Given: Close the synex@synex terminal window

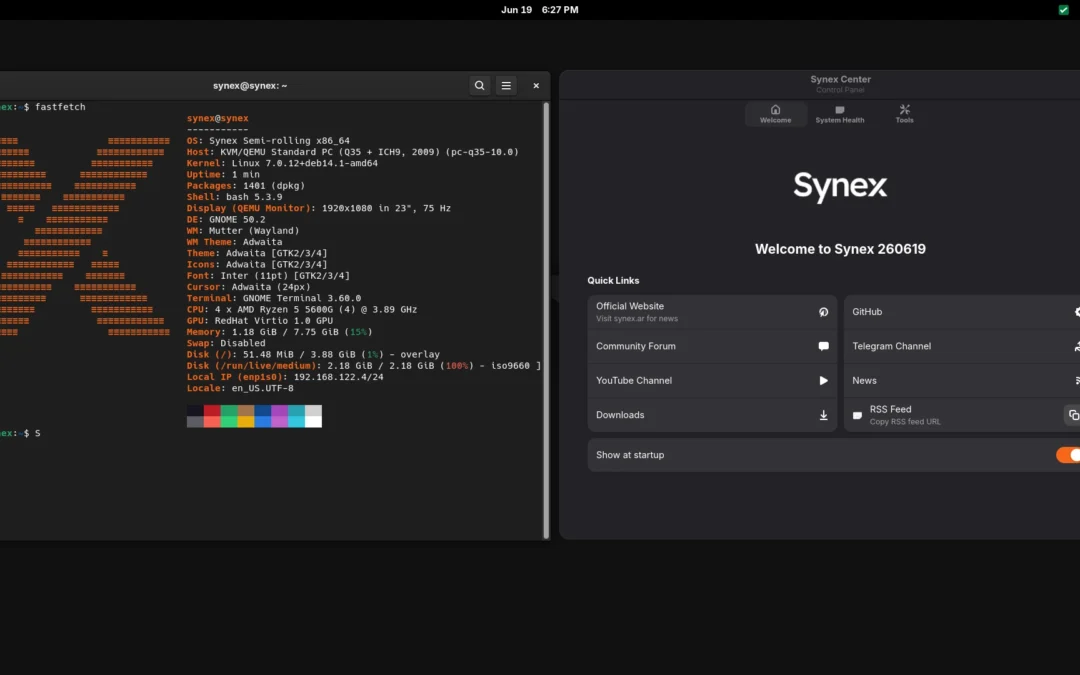Looking at the screenshot, I should (x=536, y=85).
